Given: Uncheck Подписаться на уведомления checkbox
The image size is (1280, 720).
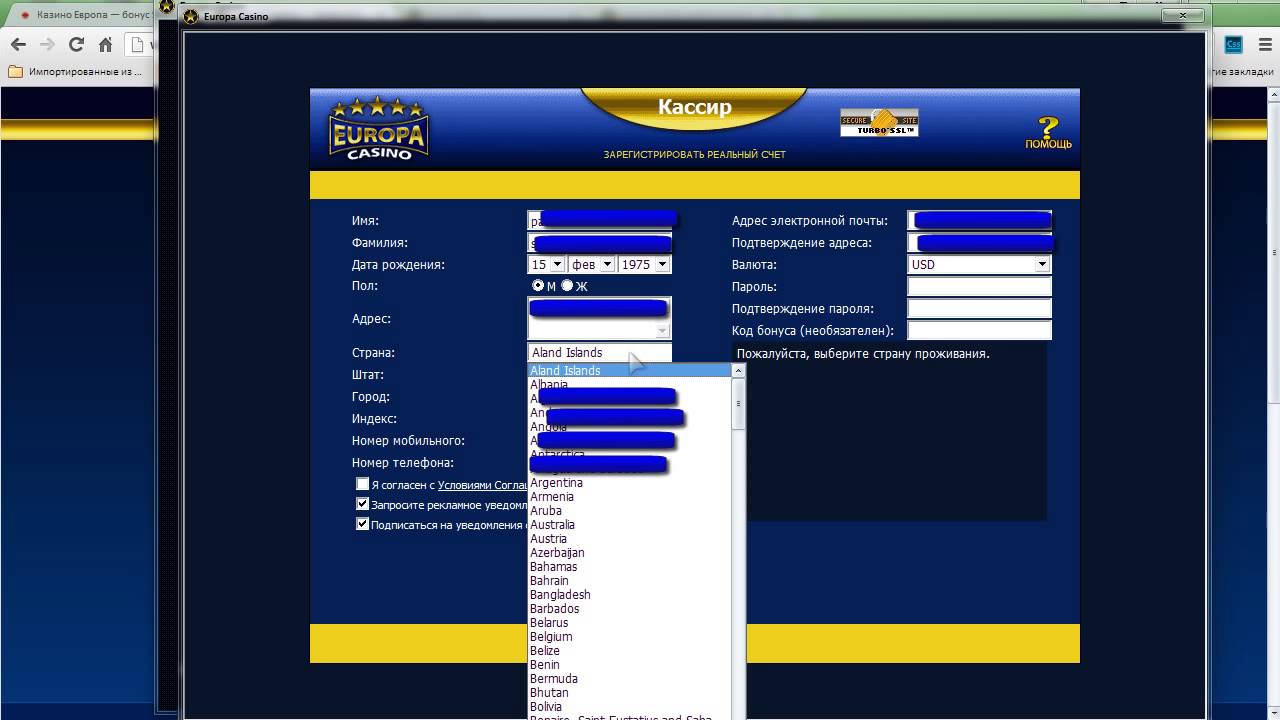Looking at the screenshot, I should [363, 524].
